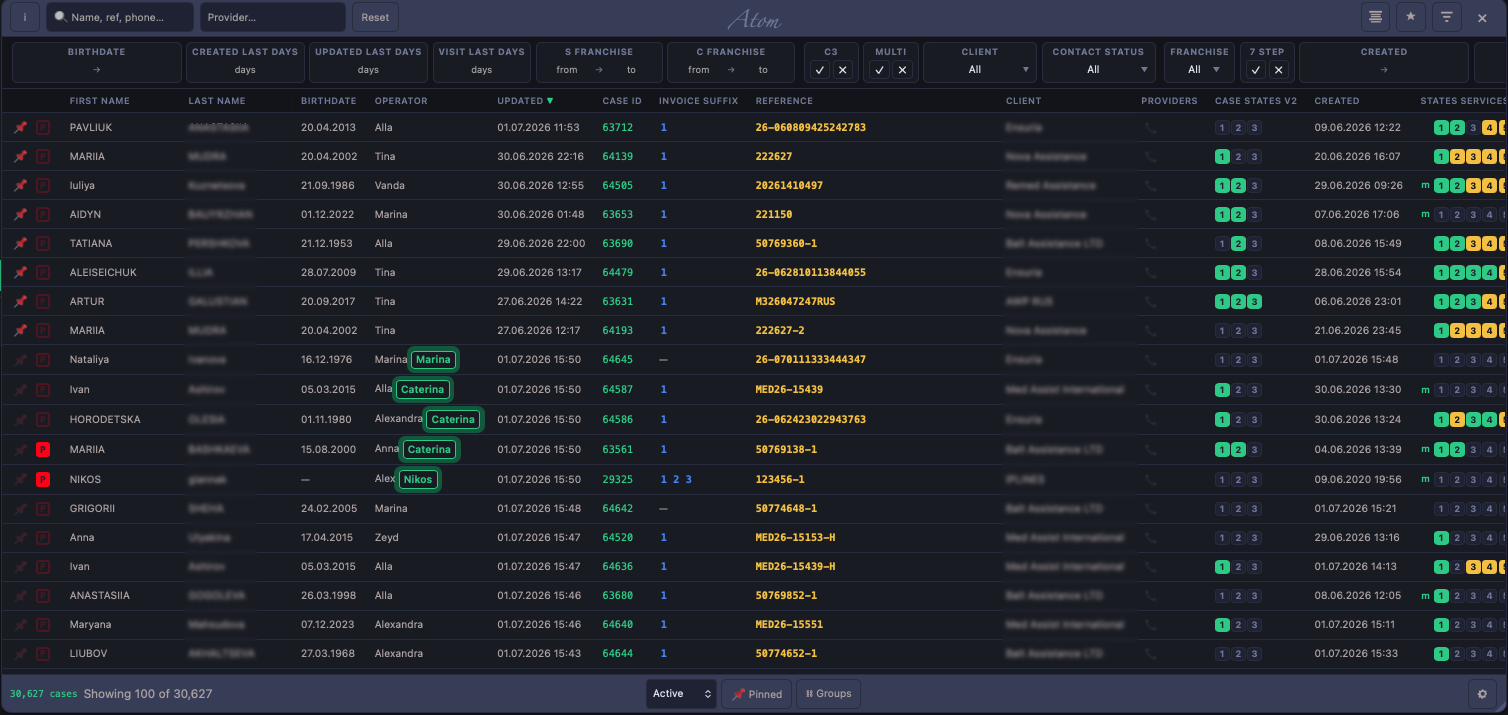Unpin the Iuliya case row
The height and width of the screenshot is (715, 1508).
pyautogui.click(x=21, y=186)
